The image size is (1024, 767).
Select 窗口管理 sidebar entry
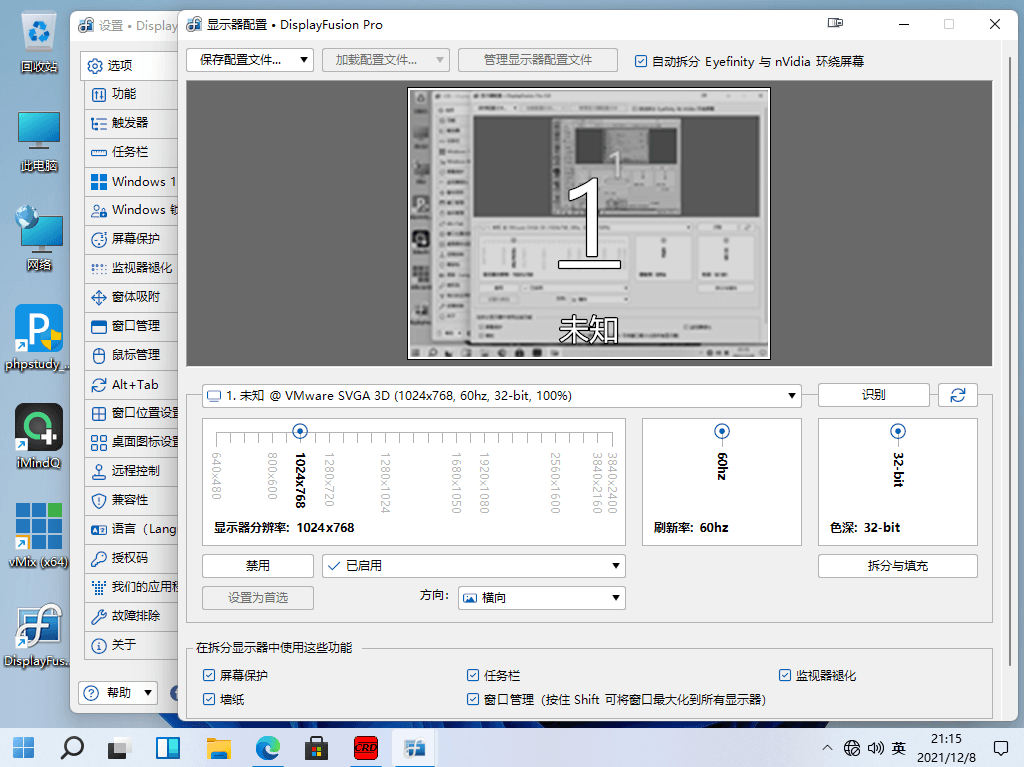pyautogui.click(x=131, y=326)
